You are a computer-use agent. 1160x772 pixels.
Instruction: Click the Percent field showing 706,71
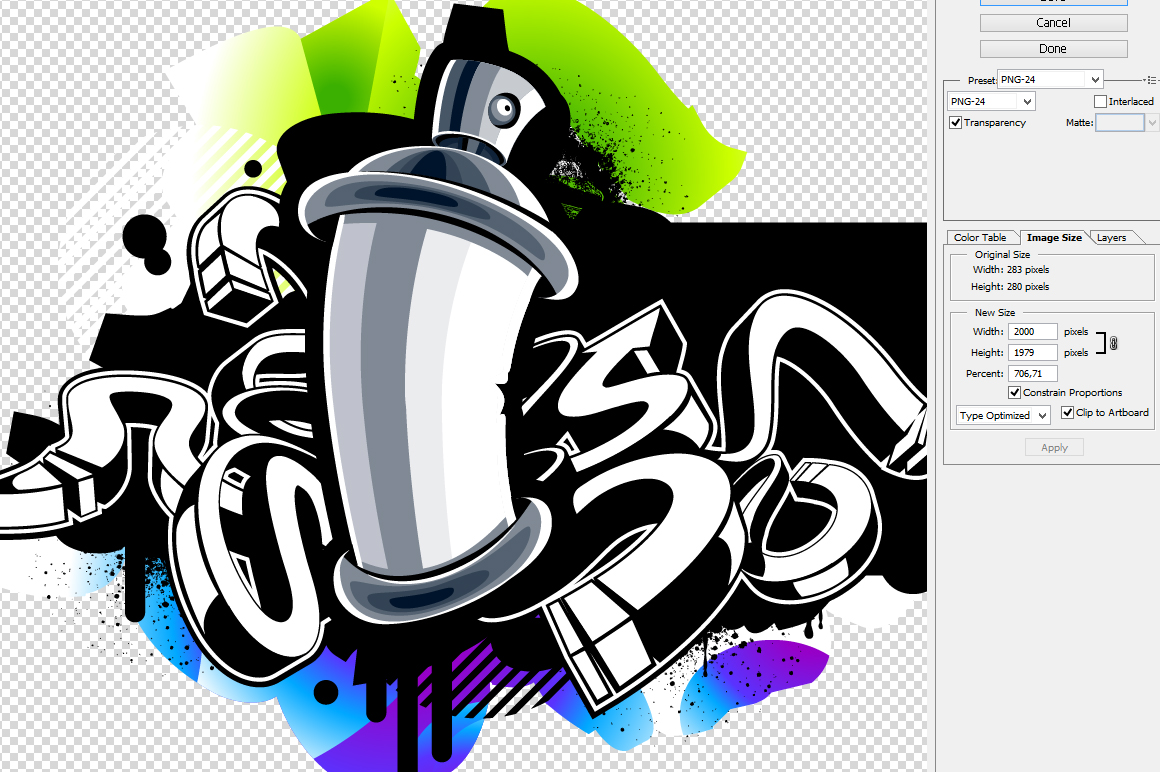click(1032, 373)
